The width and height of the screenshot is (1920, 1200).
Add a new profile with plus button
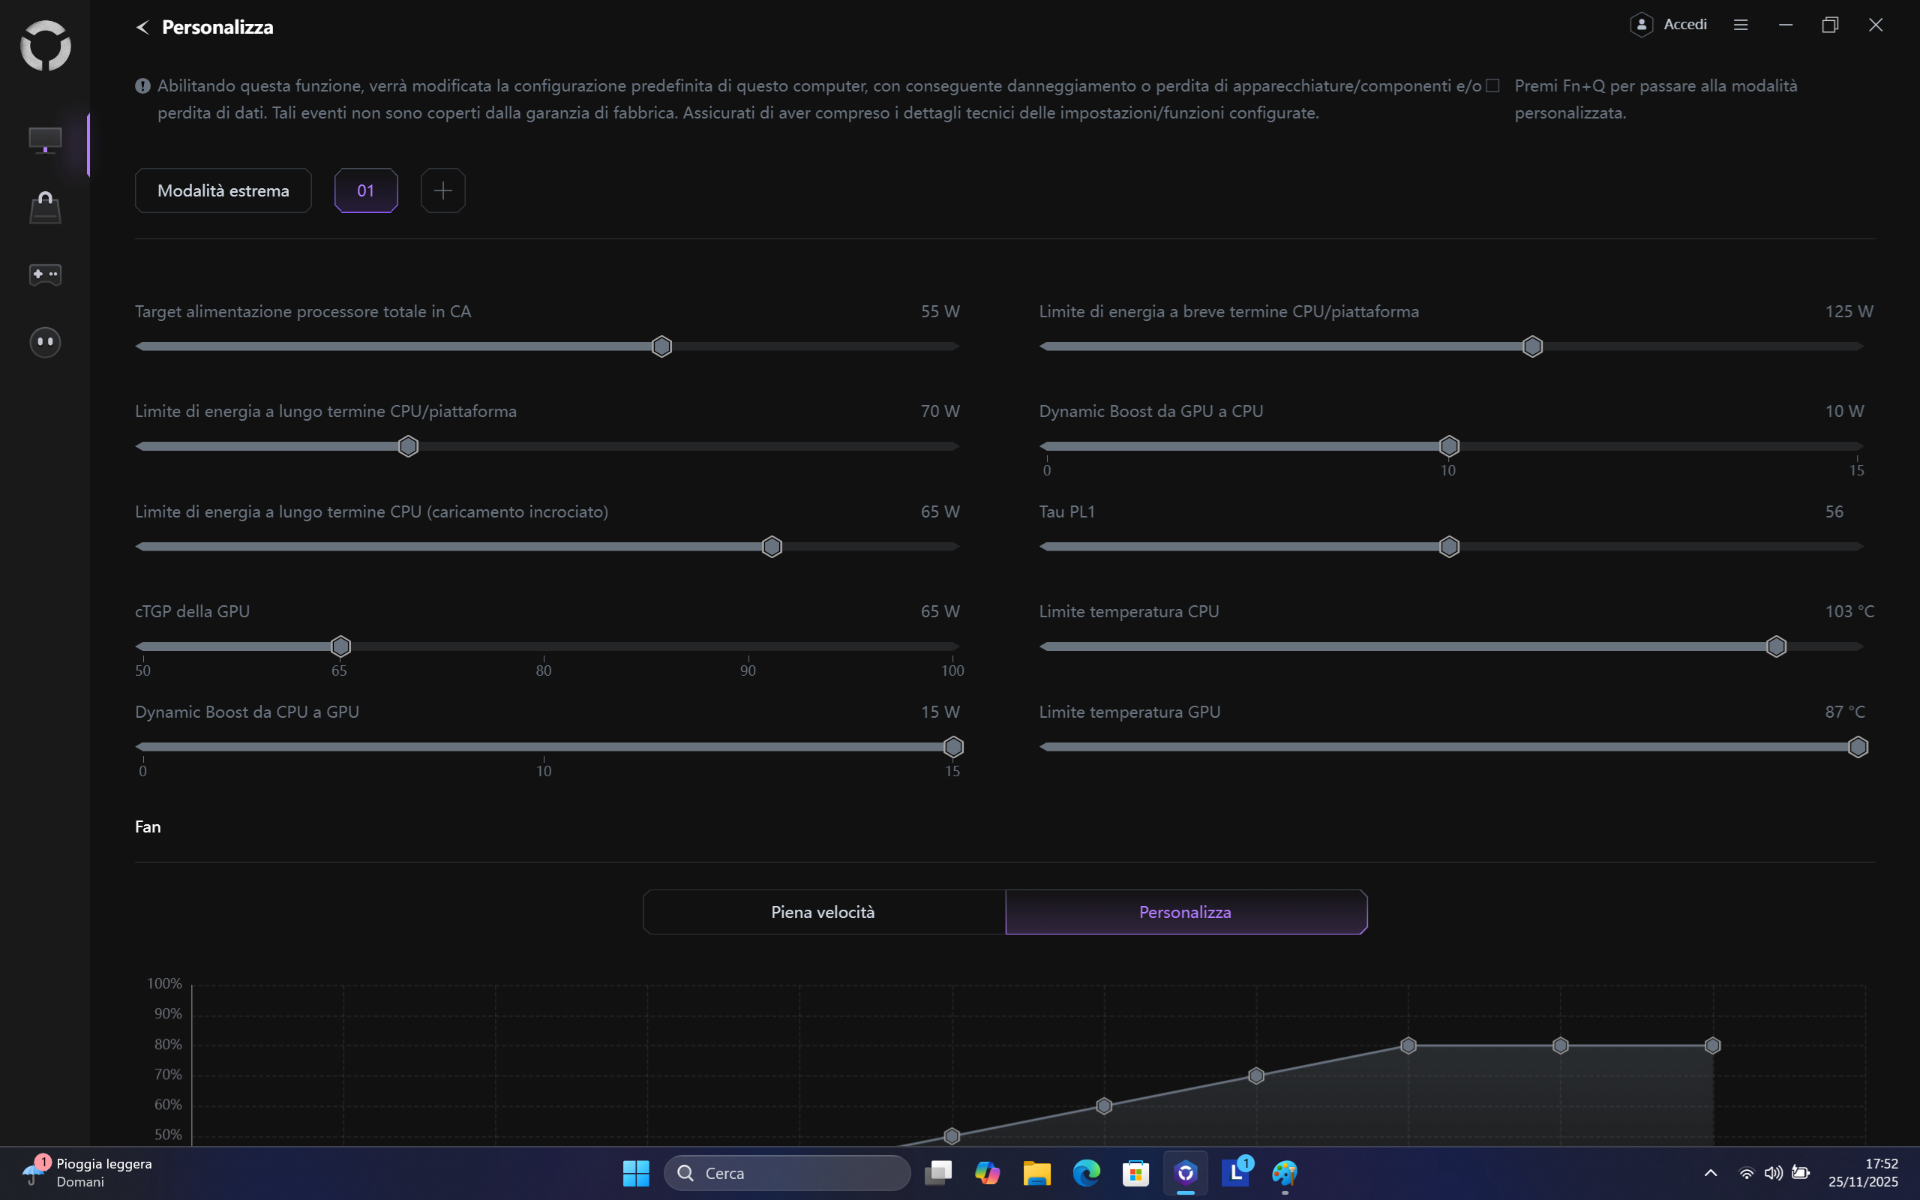pos(443,191)
